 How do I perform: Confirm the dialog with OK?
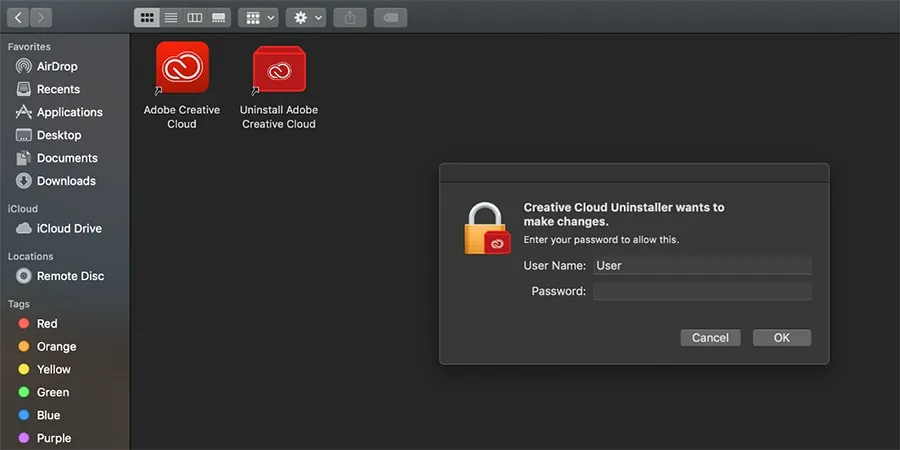[782, 338]
